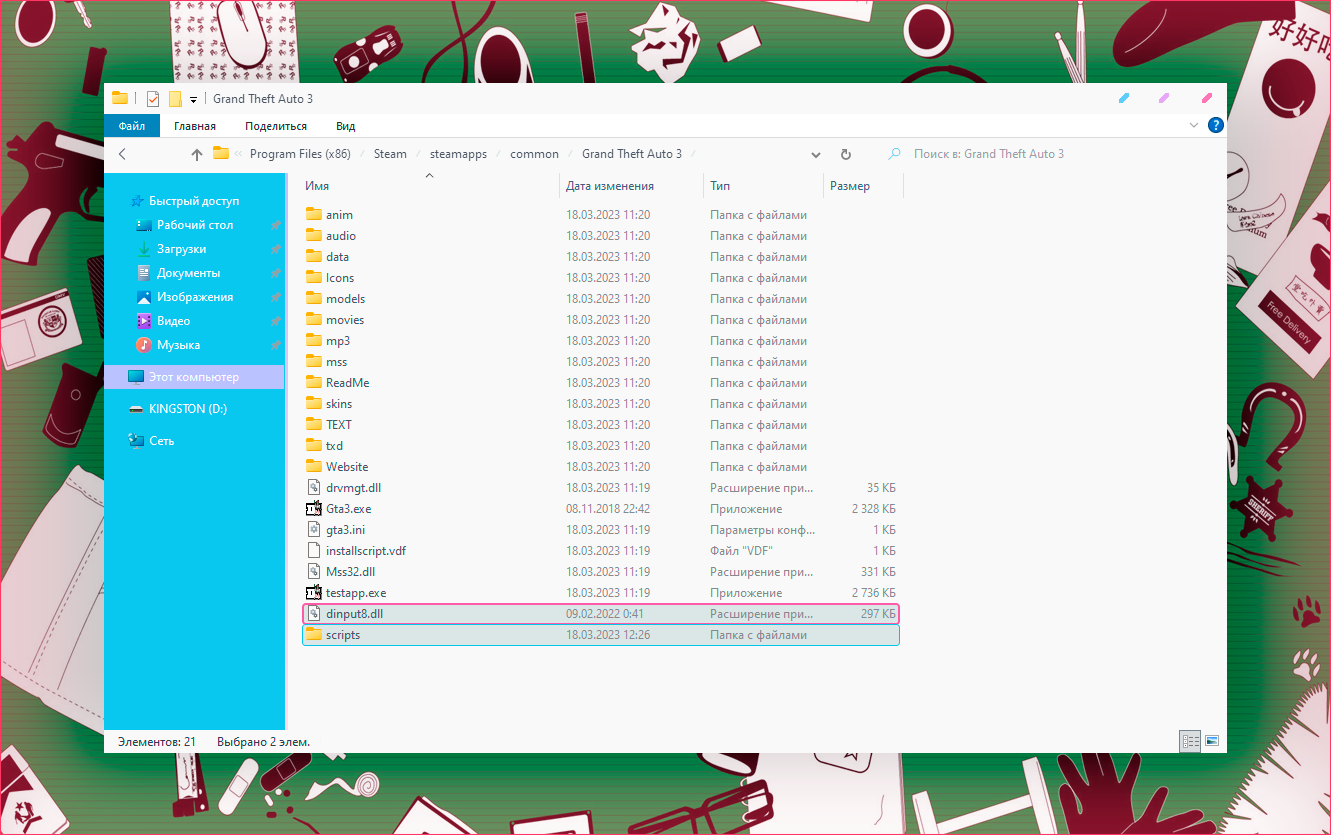
Task: Click the Документы icon in sidebar
Action: [144, 273]
